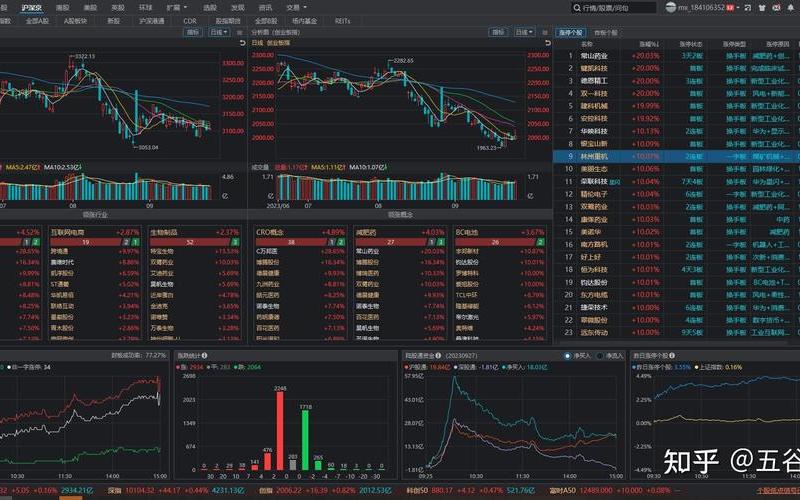
Task: Click the tall red 2248 bar
Action: 280,431
